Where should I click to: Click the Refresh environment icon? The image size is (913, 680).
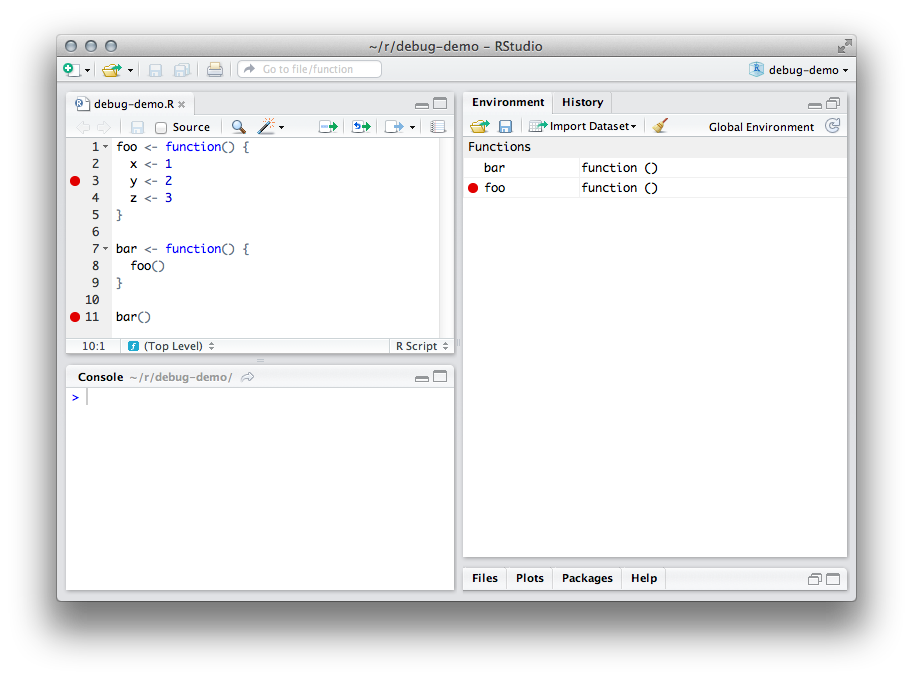[833, 126]
